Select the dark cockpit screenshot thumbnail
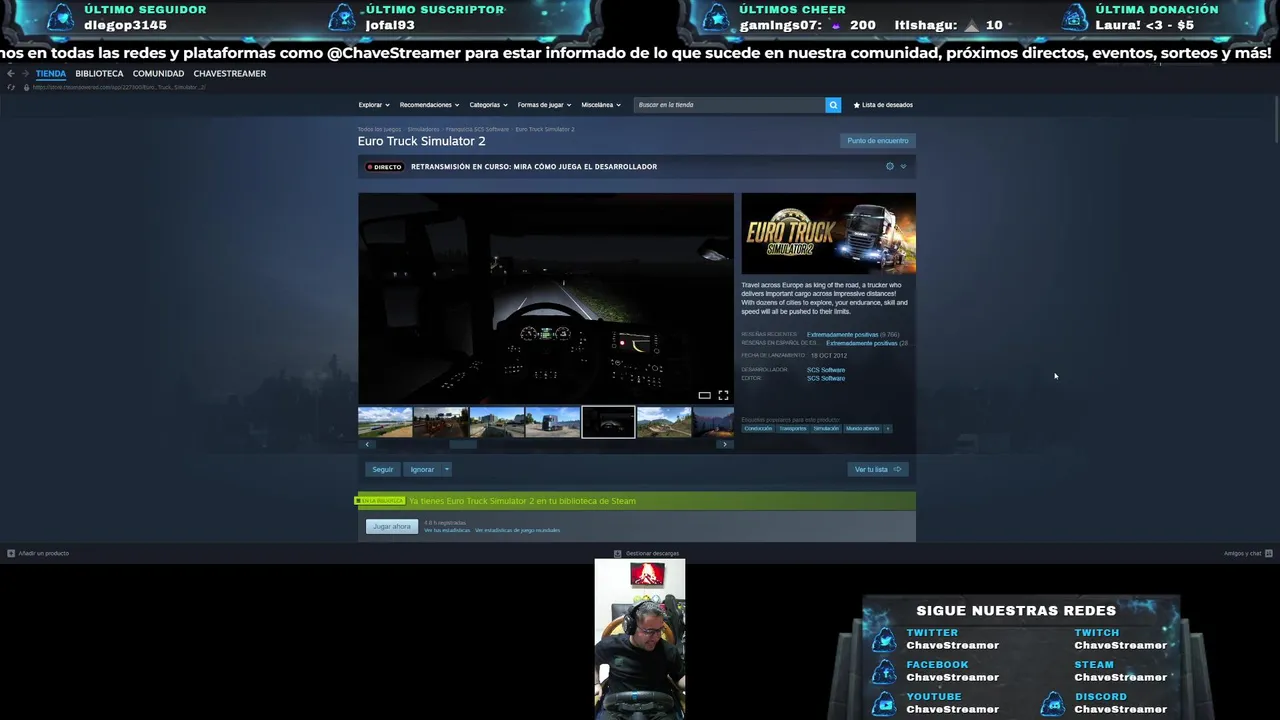The width and height of the screenshot is (1280, 720). 608,422
